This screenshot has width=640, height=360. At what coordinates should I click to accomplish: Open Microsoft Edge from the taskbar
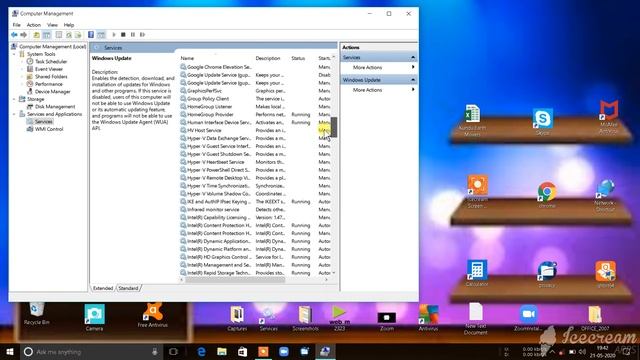point(201,351)
